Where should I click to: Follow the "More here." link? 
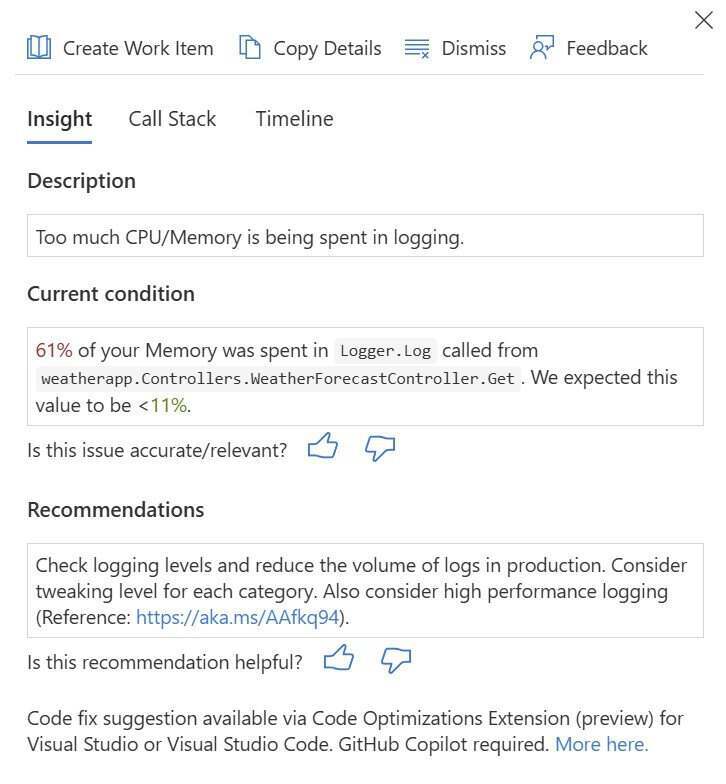coord(601,744)
